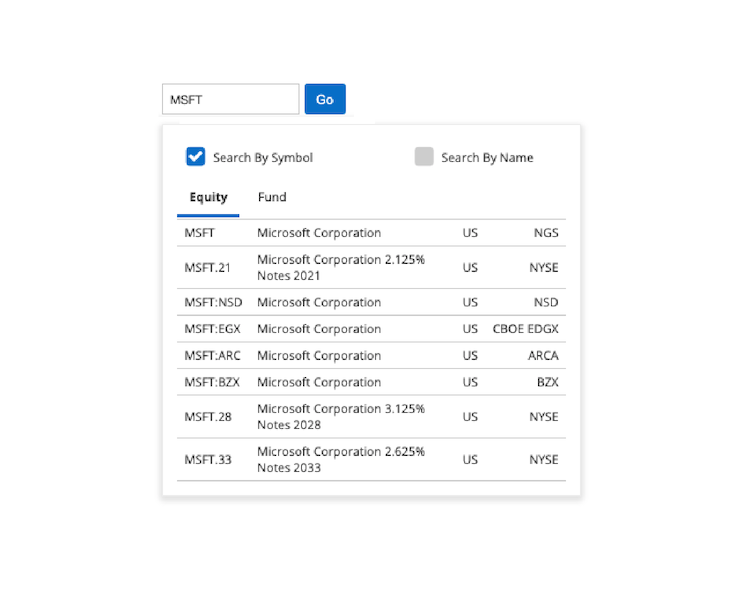
Task: Open Microsoft Corporation 3.125% Notes 2028
Action: tap(341, 417)
